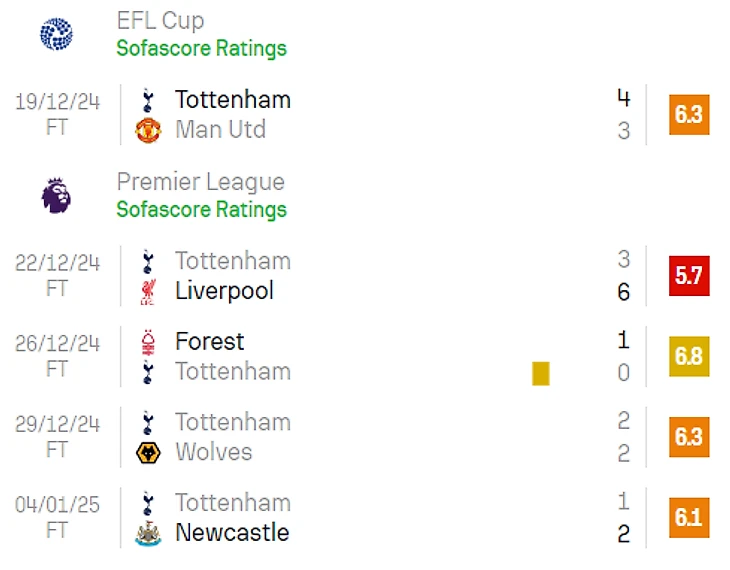The height and width of the screenshot is (570, 730).
Task: Click the 04/01/25 match date
Action: 58,504
